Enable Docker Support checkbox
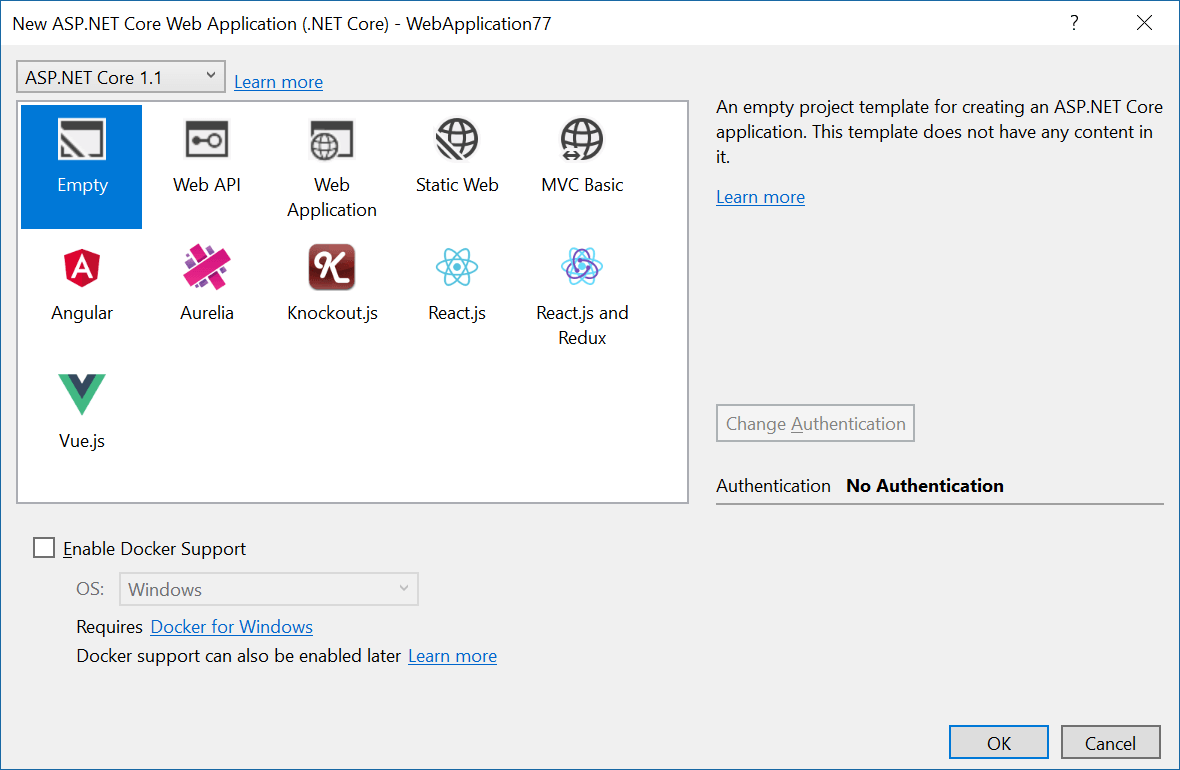Image resolution: width=1180 pixels, height=770 pixels. [x=44, y=548]
